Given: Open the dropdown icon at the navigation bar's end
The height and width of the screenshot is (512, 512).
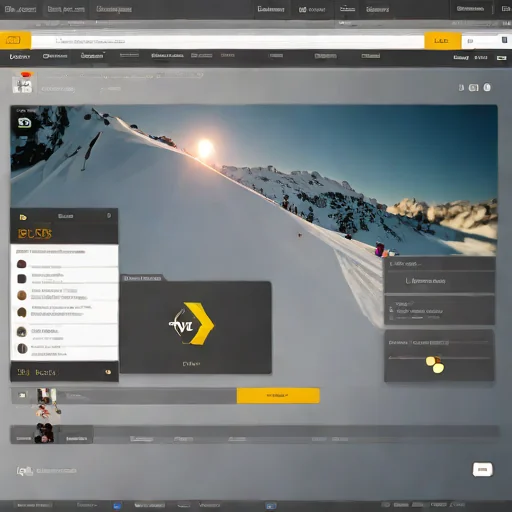Looking at the screenshot, I should [x=501, y=58].
